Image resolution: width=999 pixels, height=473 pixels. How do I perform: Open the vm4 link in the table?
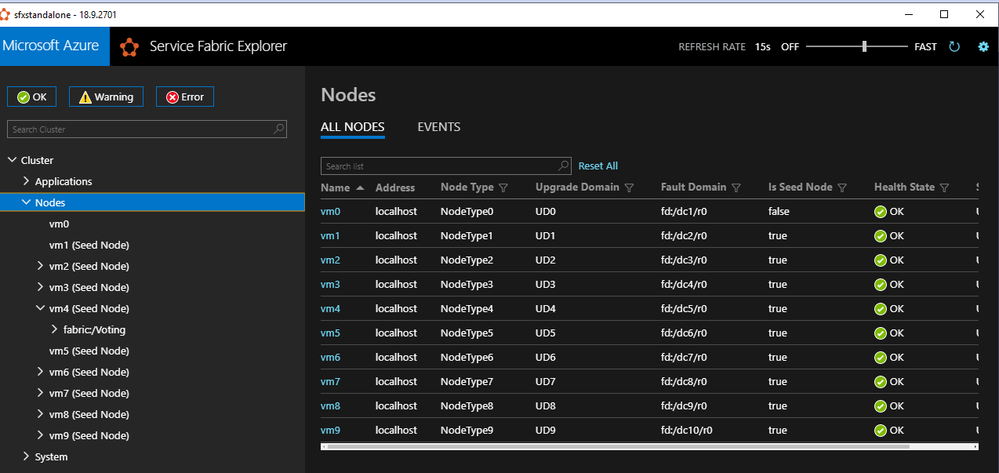330,309
